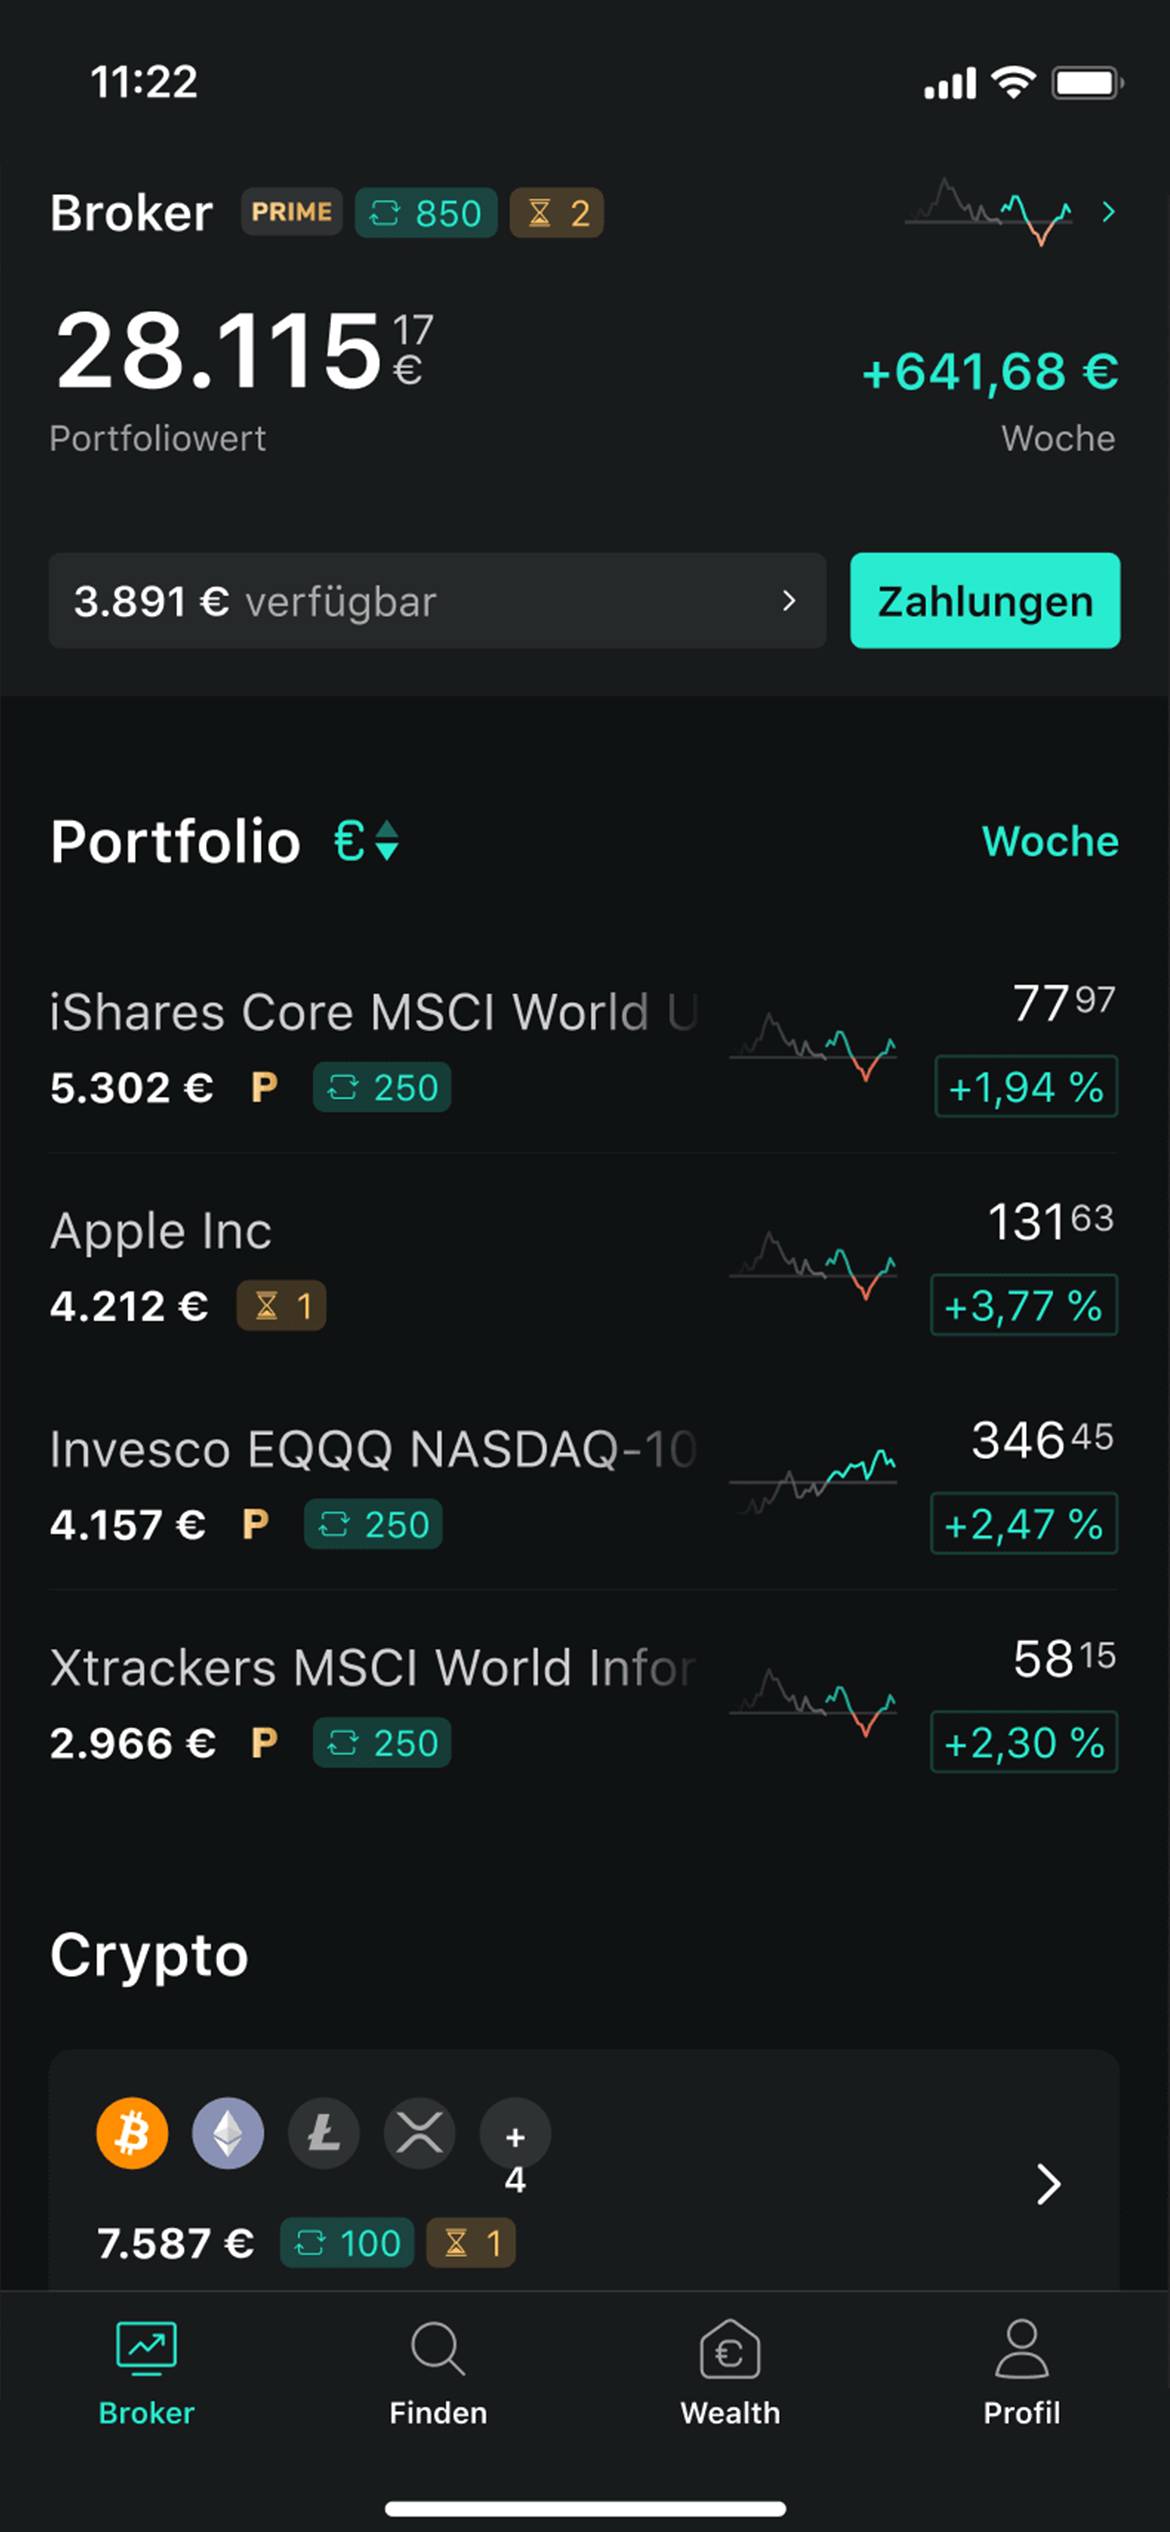The height and width of the screenshot is (2532, 1170).
Task: Tap the PRIME membership badge
Action: click(291, 212)
